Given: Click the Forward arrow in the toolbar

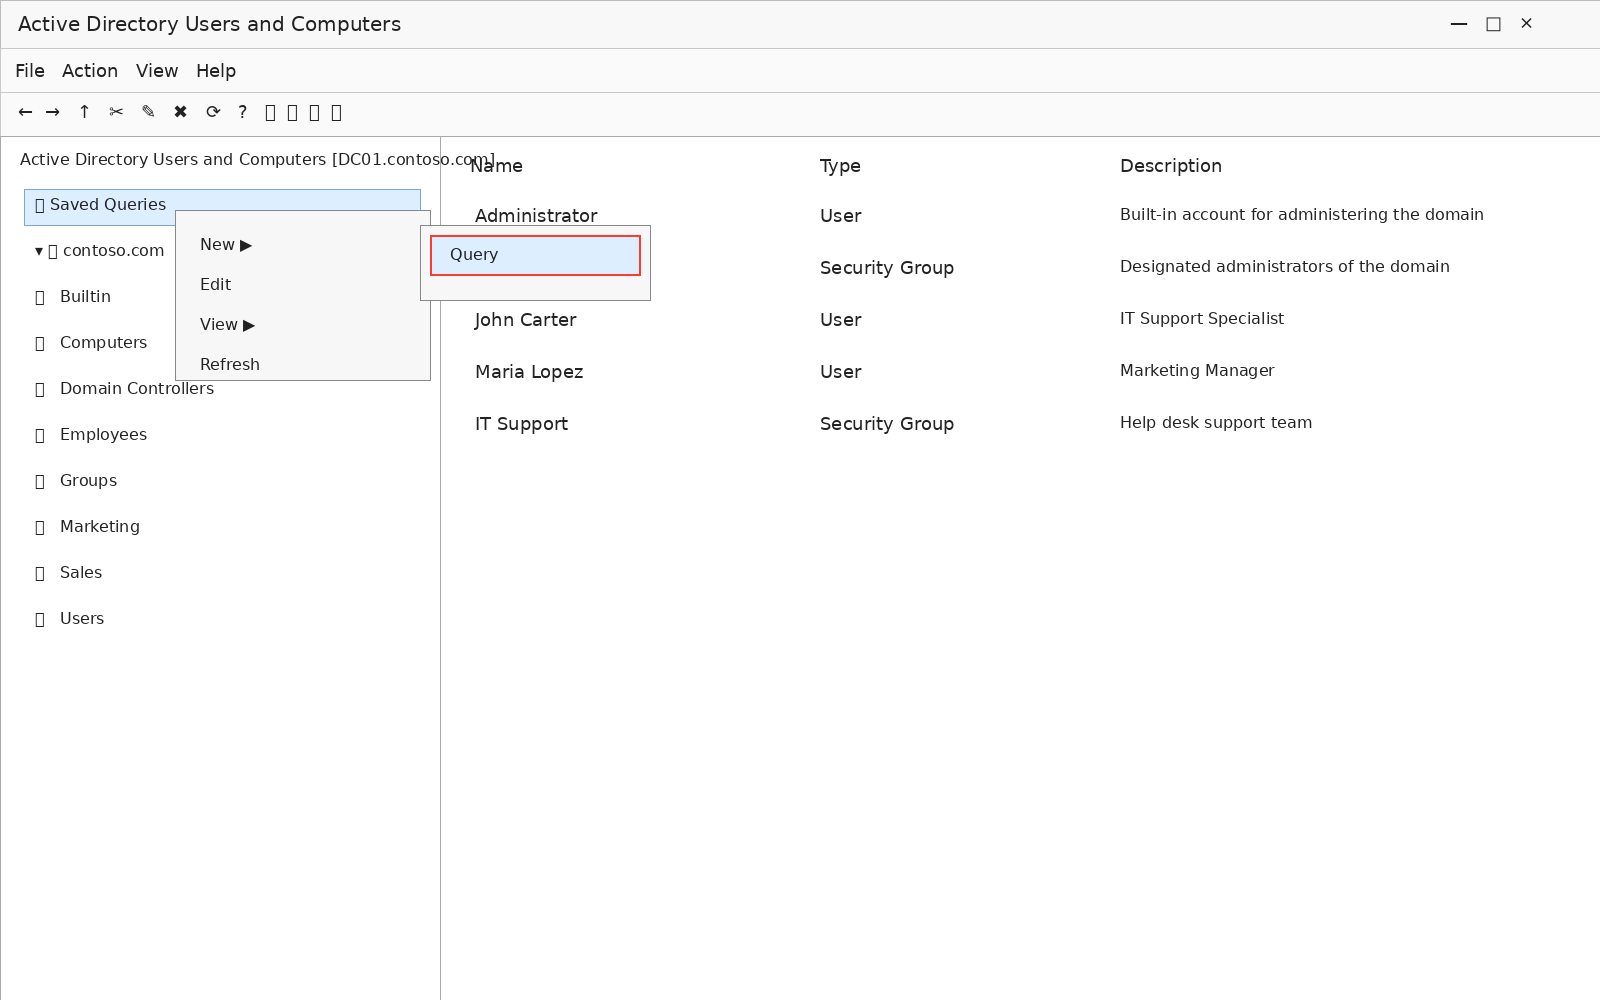Looking at the screenshot, I should [x=53, y=112].
